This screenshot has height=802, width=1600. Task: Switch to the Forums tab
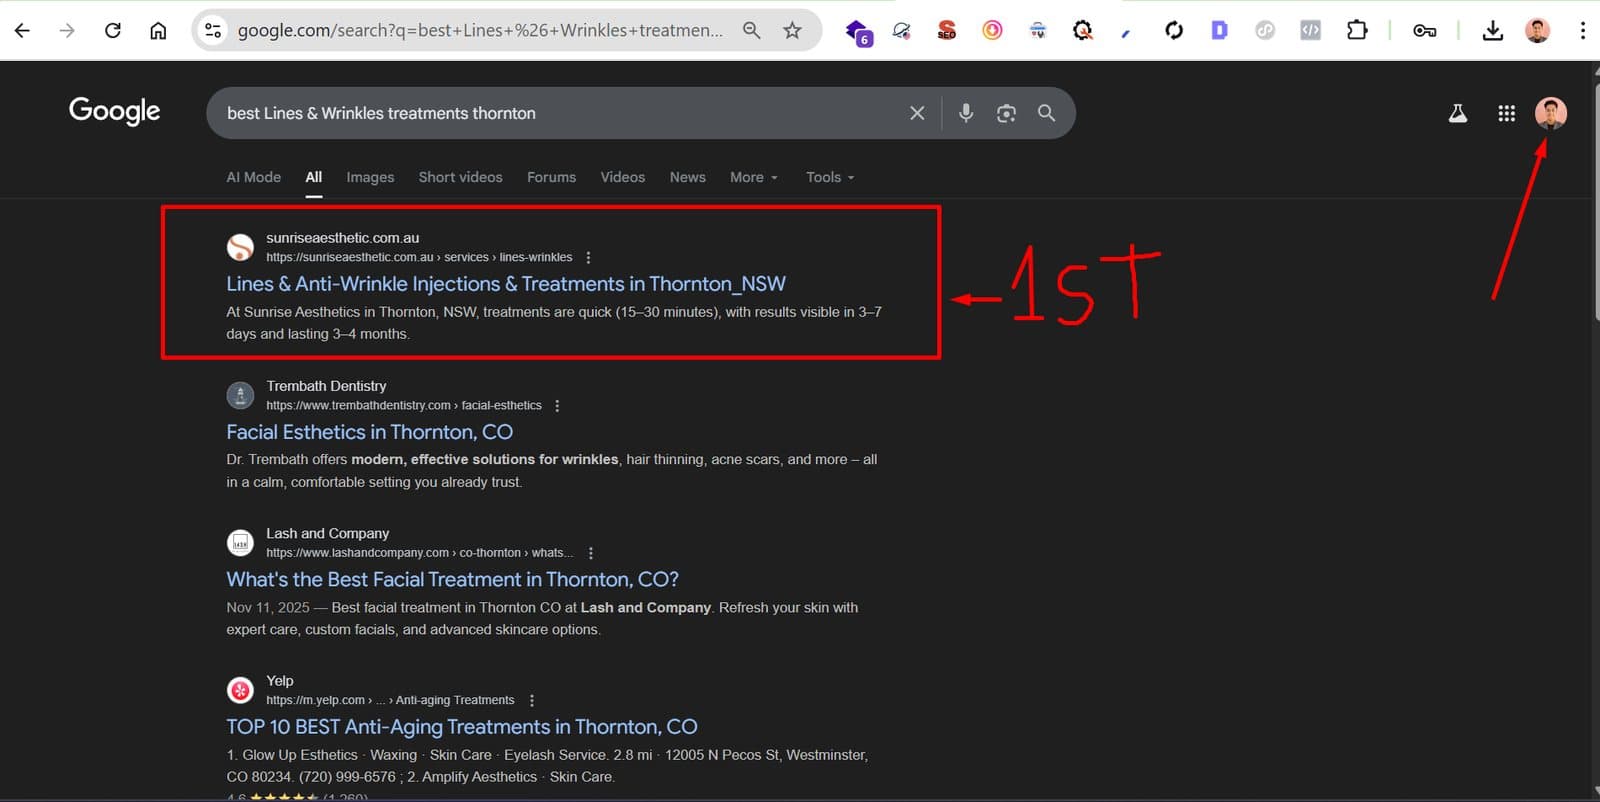coord(551,177)
